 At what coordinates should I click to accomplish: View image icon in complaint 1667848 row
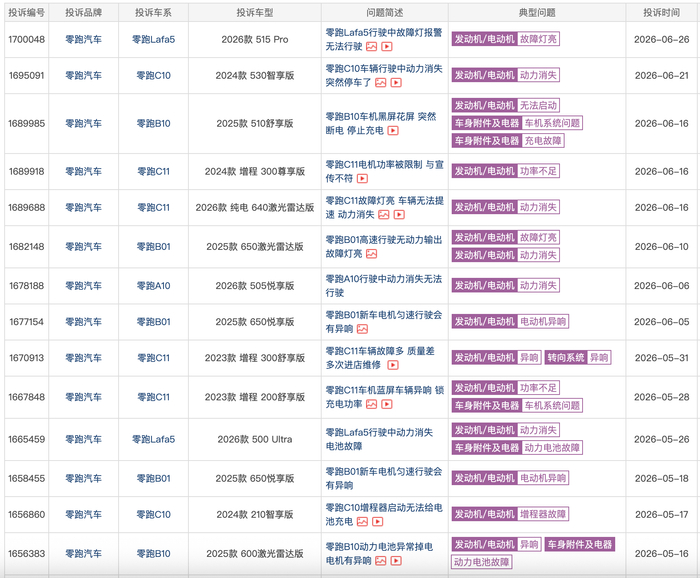pyautogui.click(x=371, y=404)
